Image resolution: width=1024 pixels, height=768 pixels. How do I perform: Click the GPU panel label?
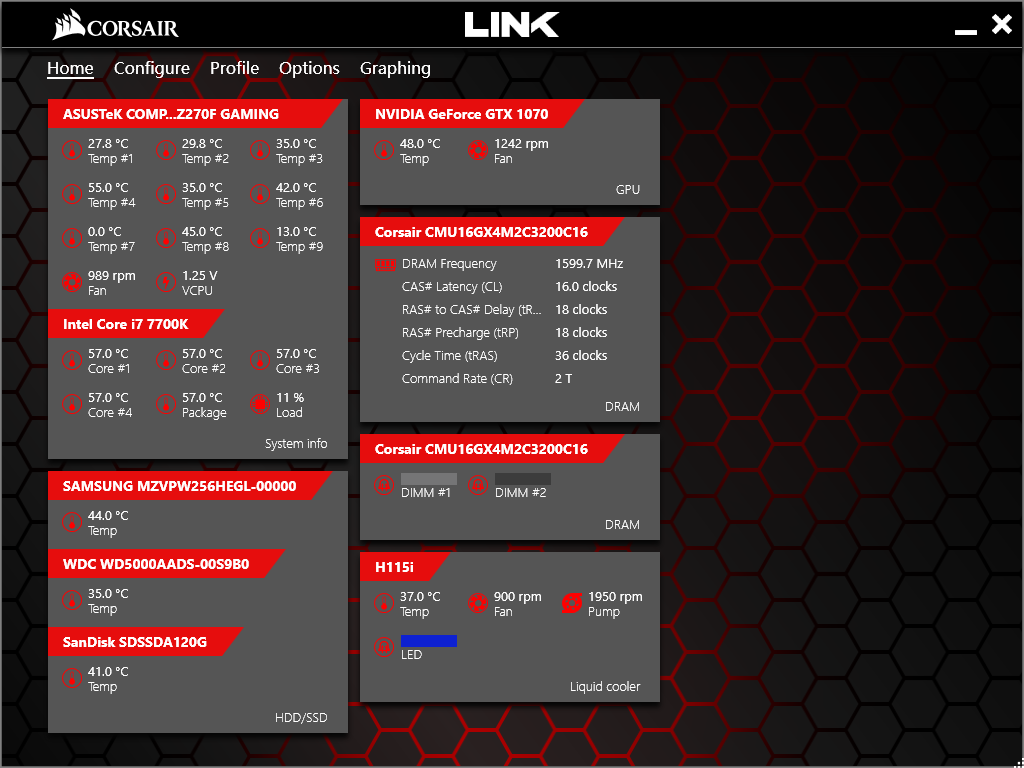tap(628, 190)
